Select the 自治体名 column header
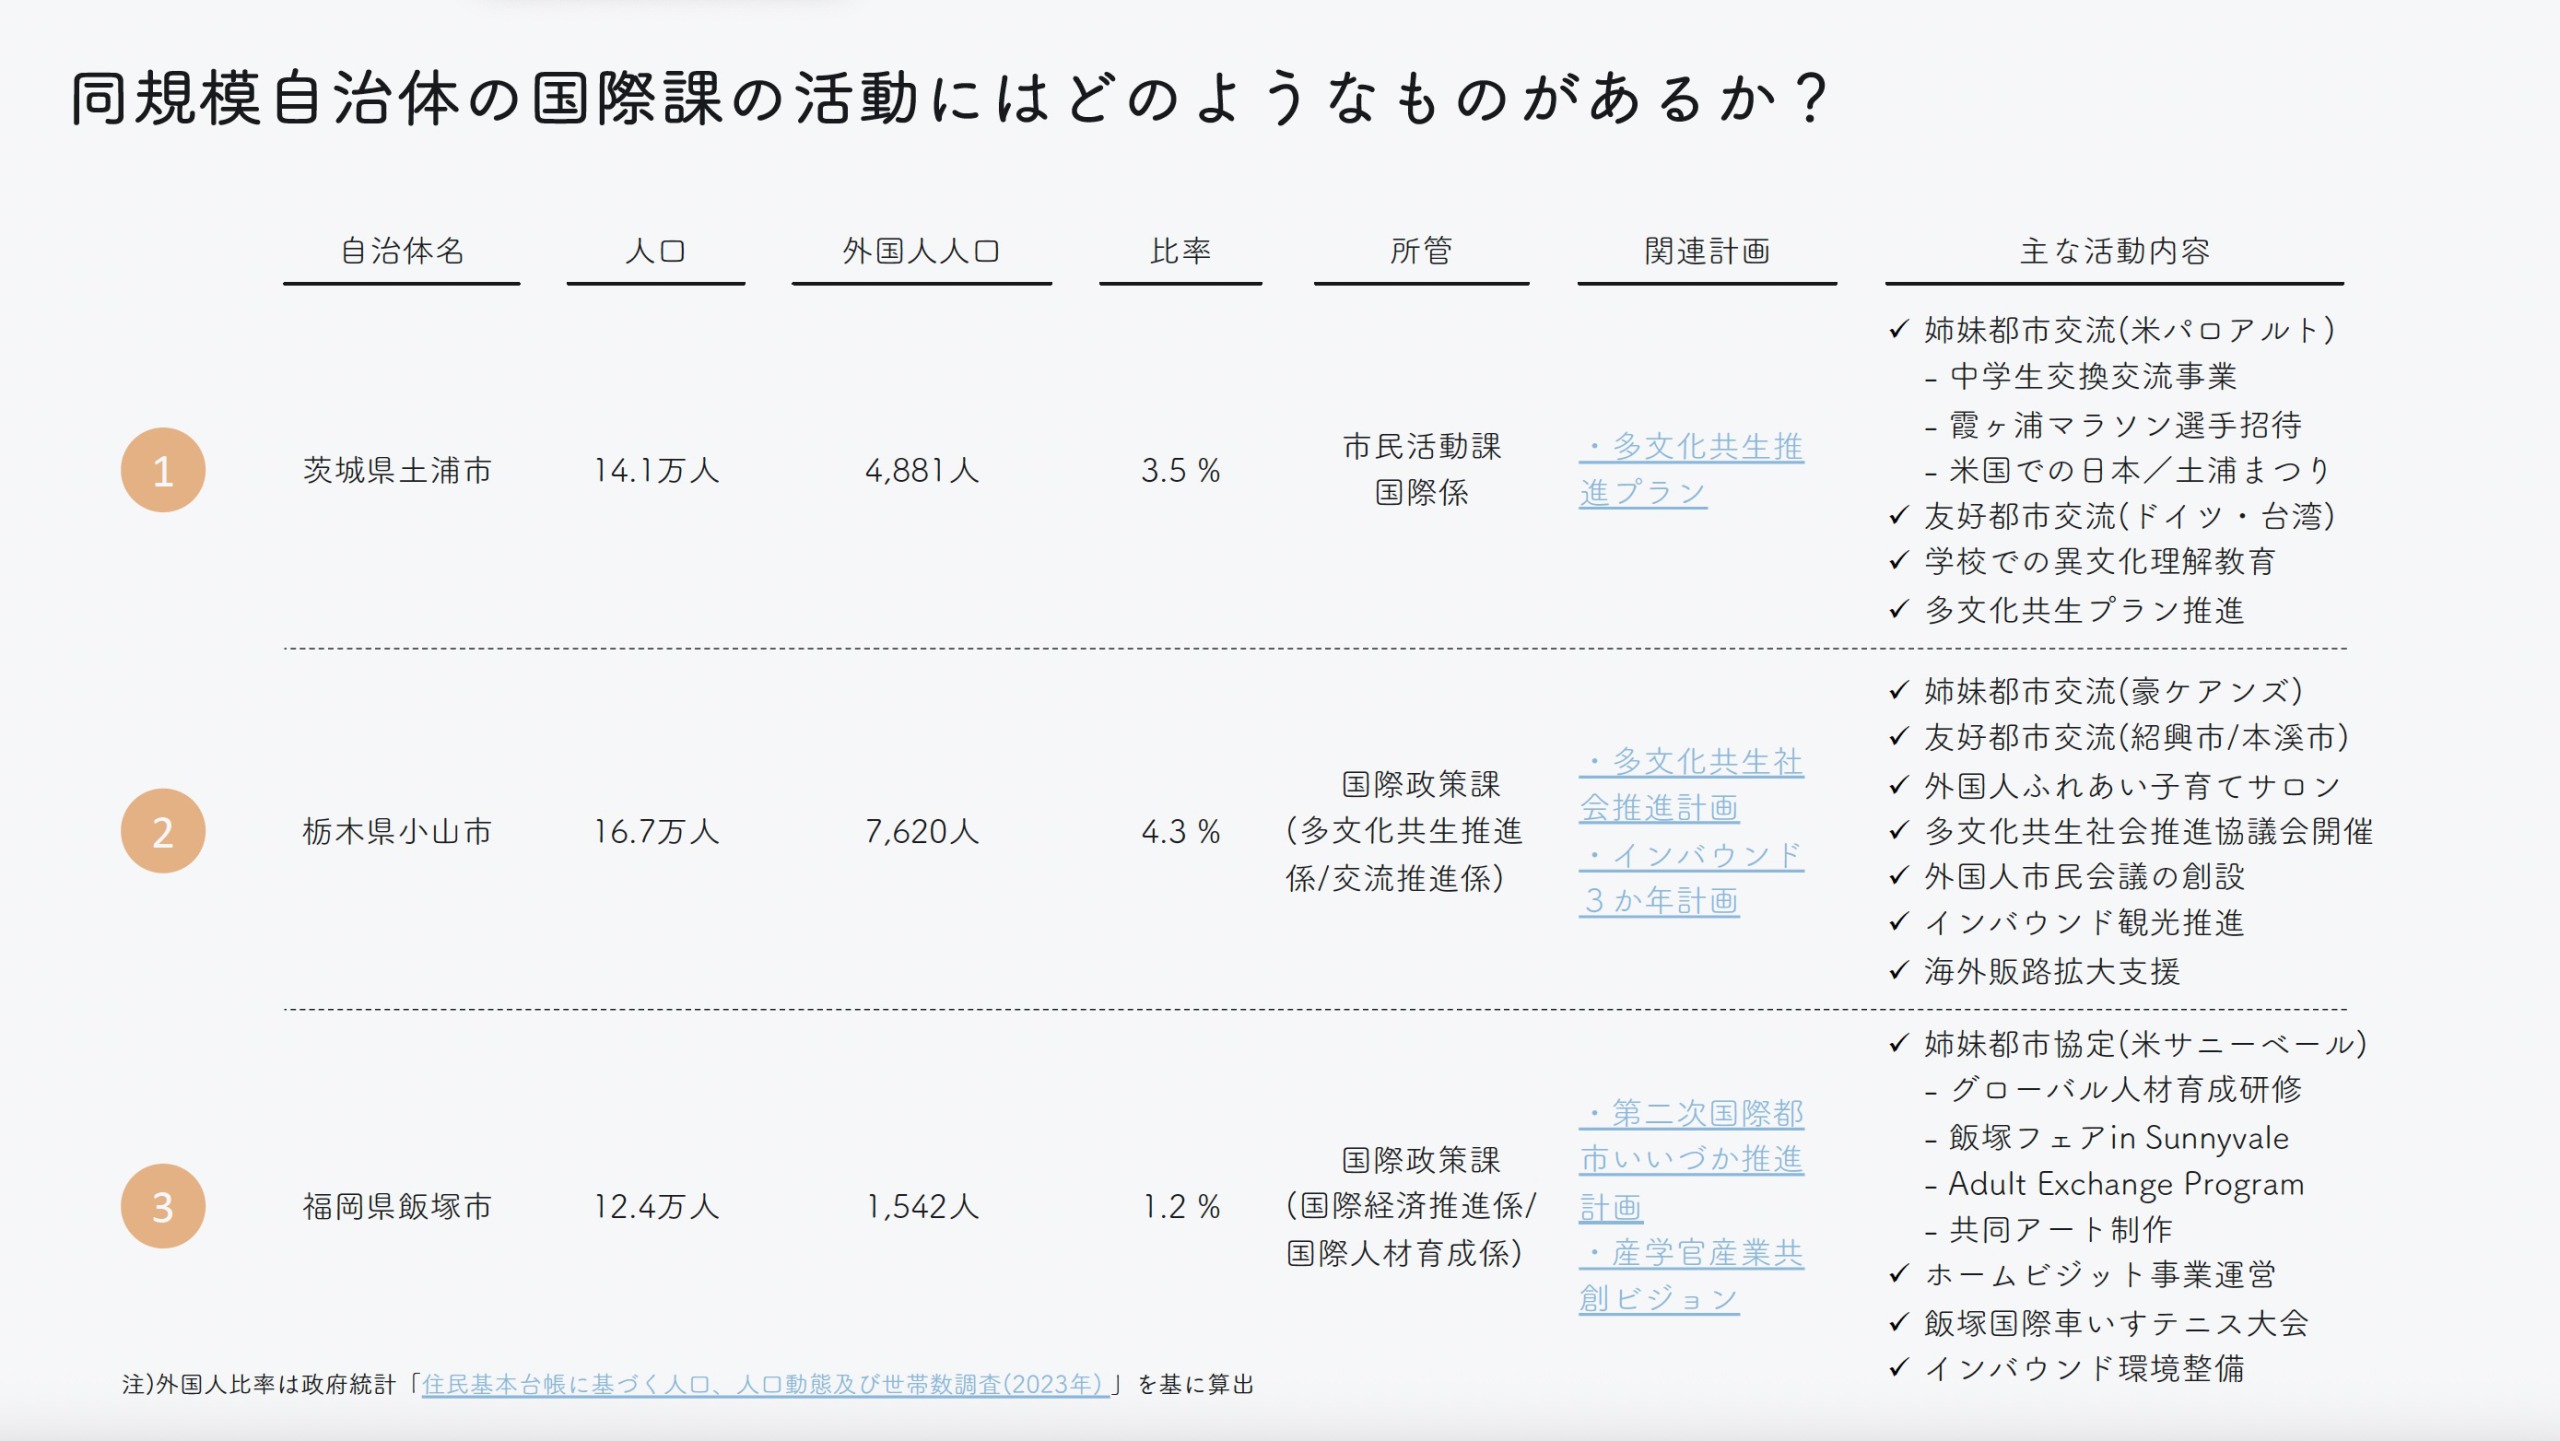This screenshot has width=2560, height=1441. pyautogui.click(x=402, y=250)
